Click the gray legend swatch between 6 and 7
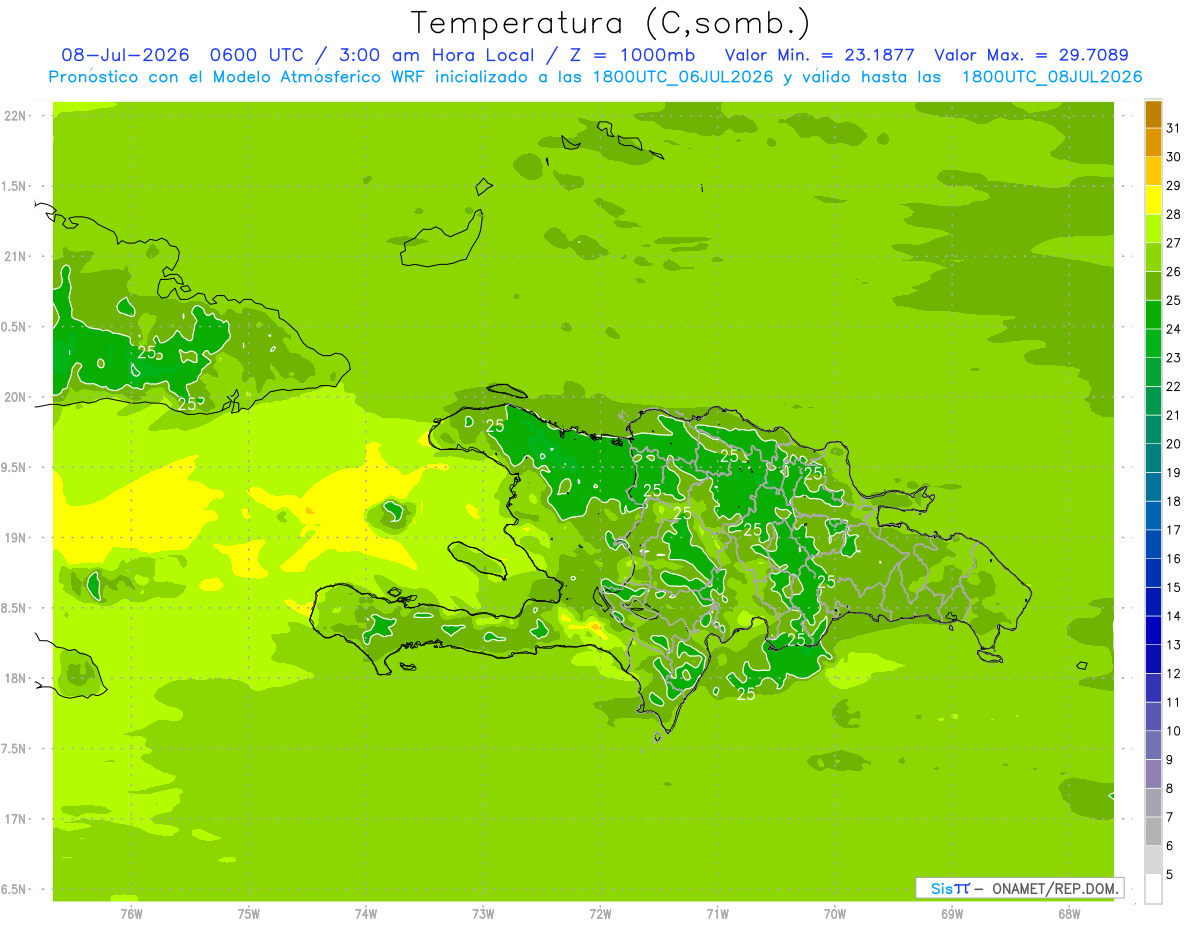This screenshot has width=1200, height=927. pyautogui.click(x=1153, y=831)
